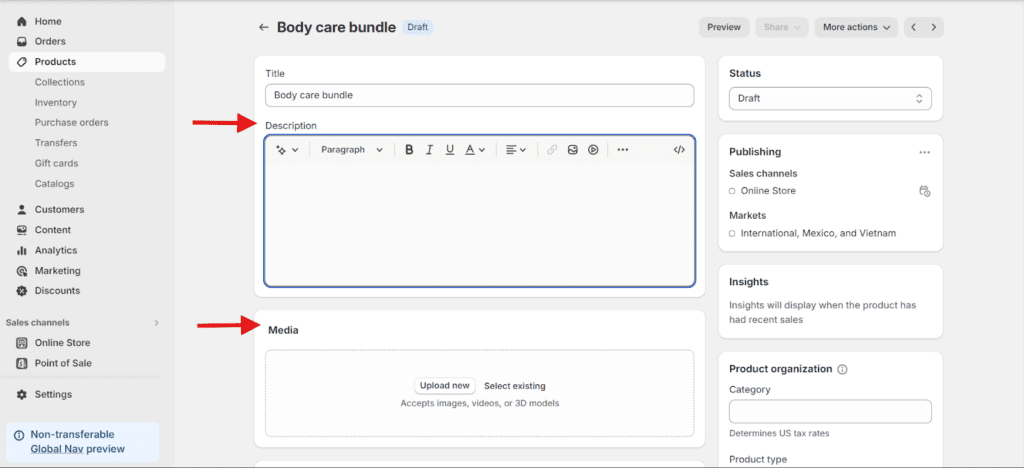Apply italic formatting in description
This screenshot has width=1024, height=468.
pyautogui.click(x=429, y=150)
